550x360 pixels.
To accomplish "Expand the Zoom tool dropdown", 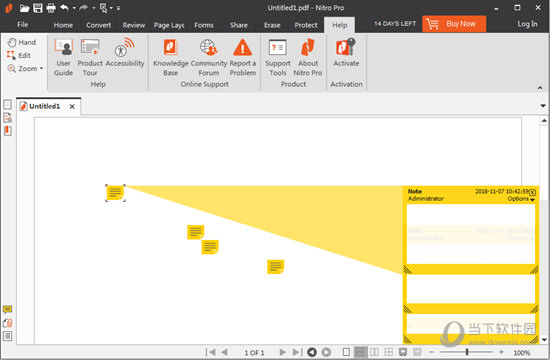I will pos(41,68).
